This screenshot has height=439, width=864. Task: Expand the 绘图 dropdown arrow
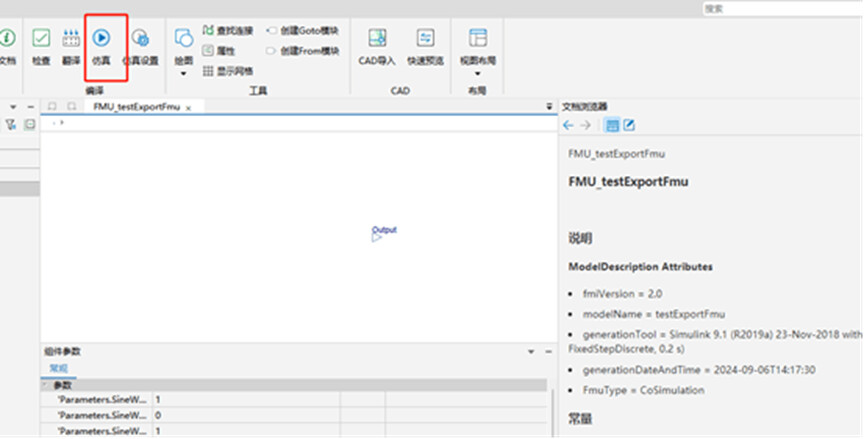tap(183, 74)
